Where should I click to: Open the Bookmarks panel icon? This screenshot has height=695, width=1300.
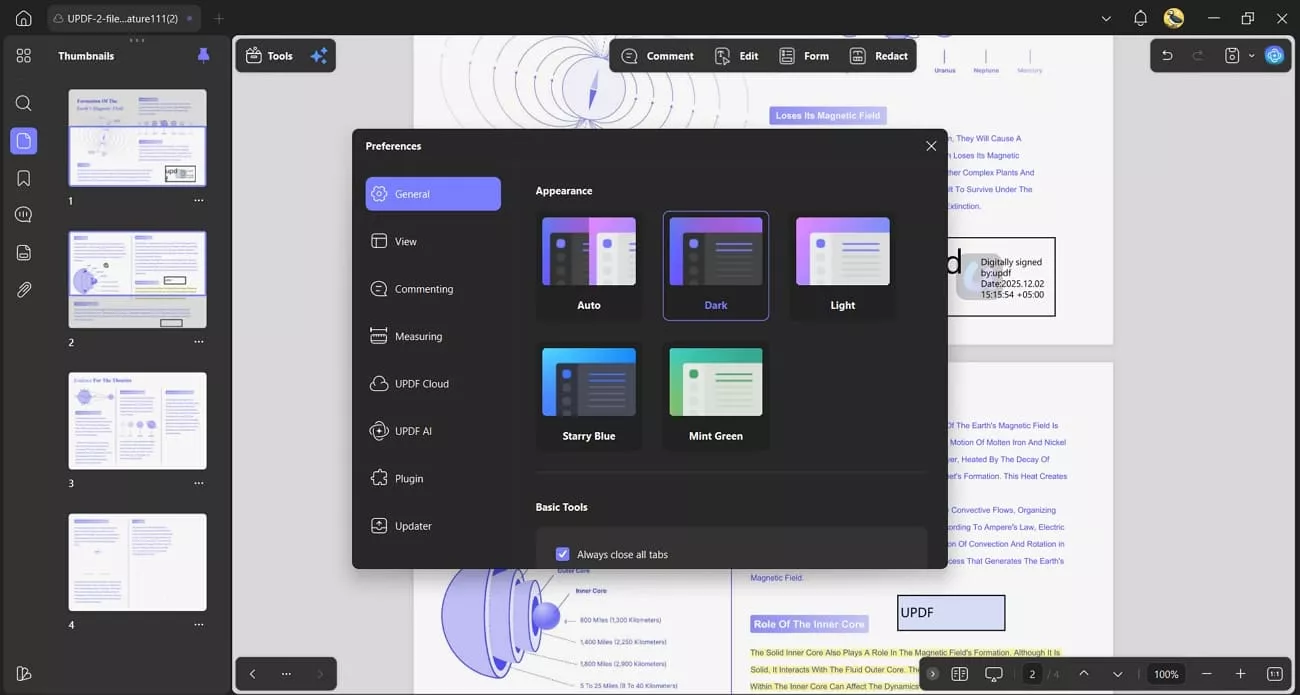pos(24,178)
